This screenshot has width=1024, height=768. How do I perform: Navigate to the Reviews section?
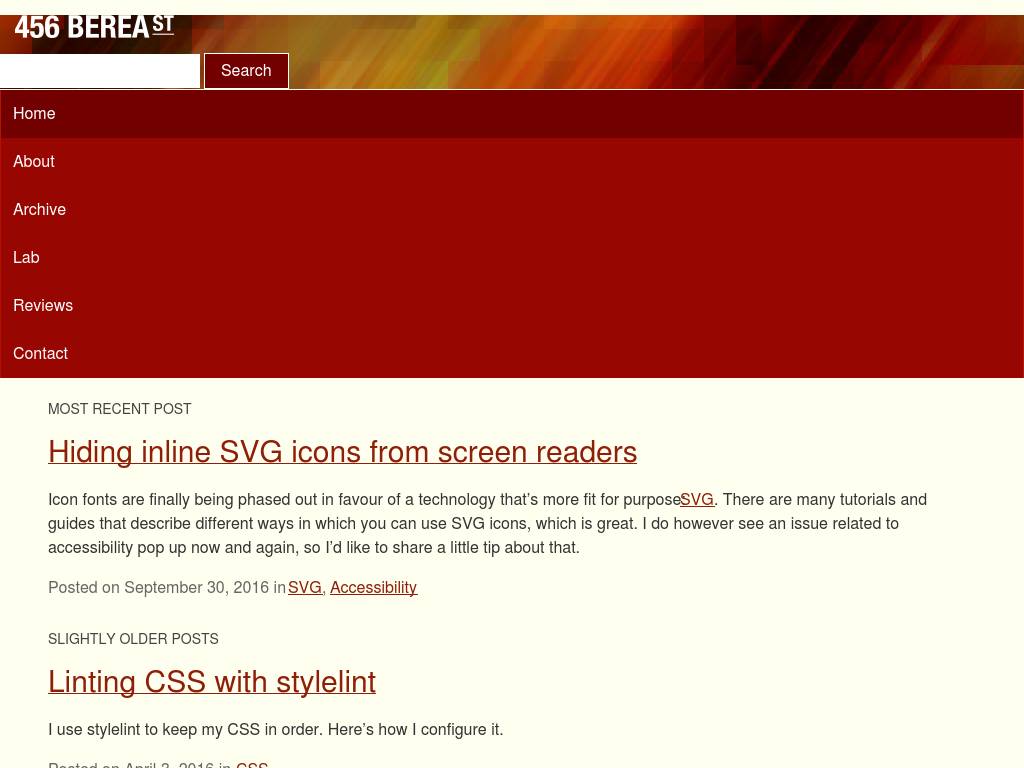click(43, 306)
